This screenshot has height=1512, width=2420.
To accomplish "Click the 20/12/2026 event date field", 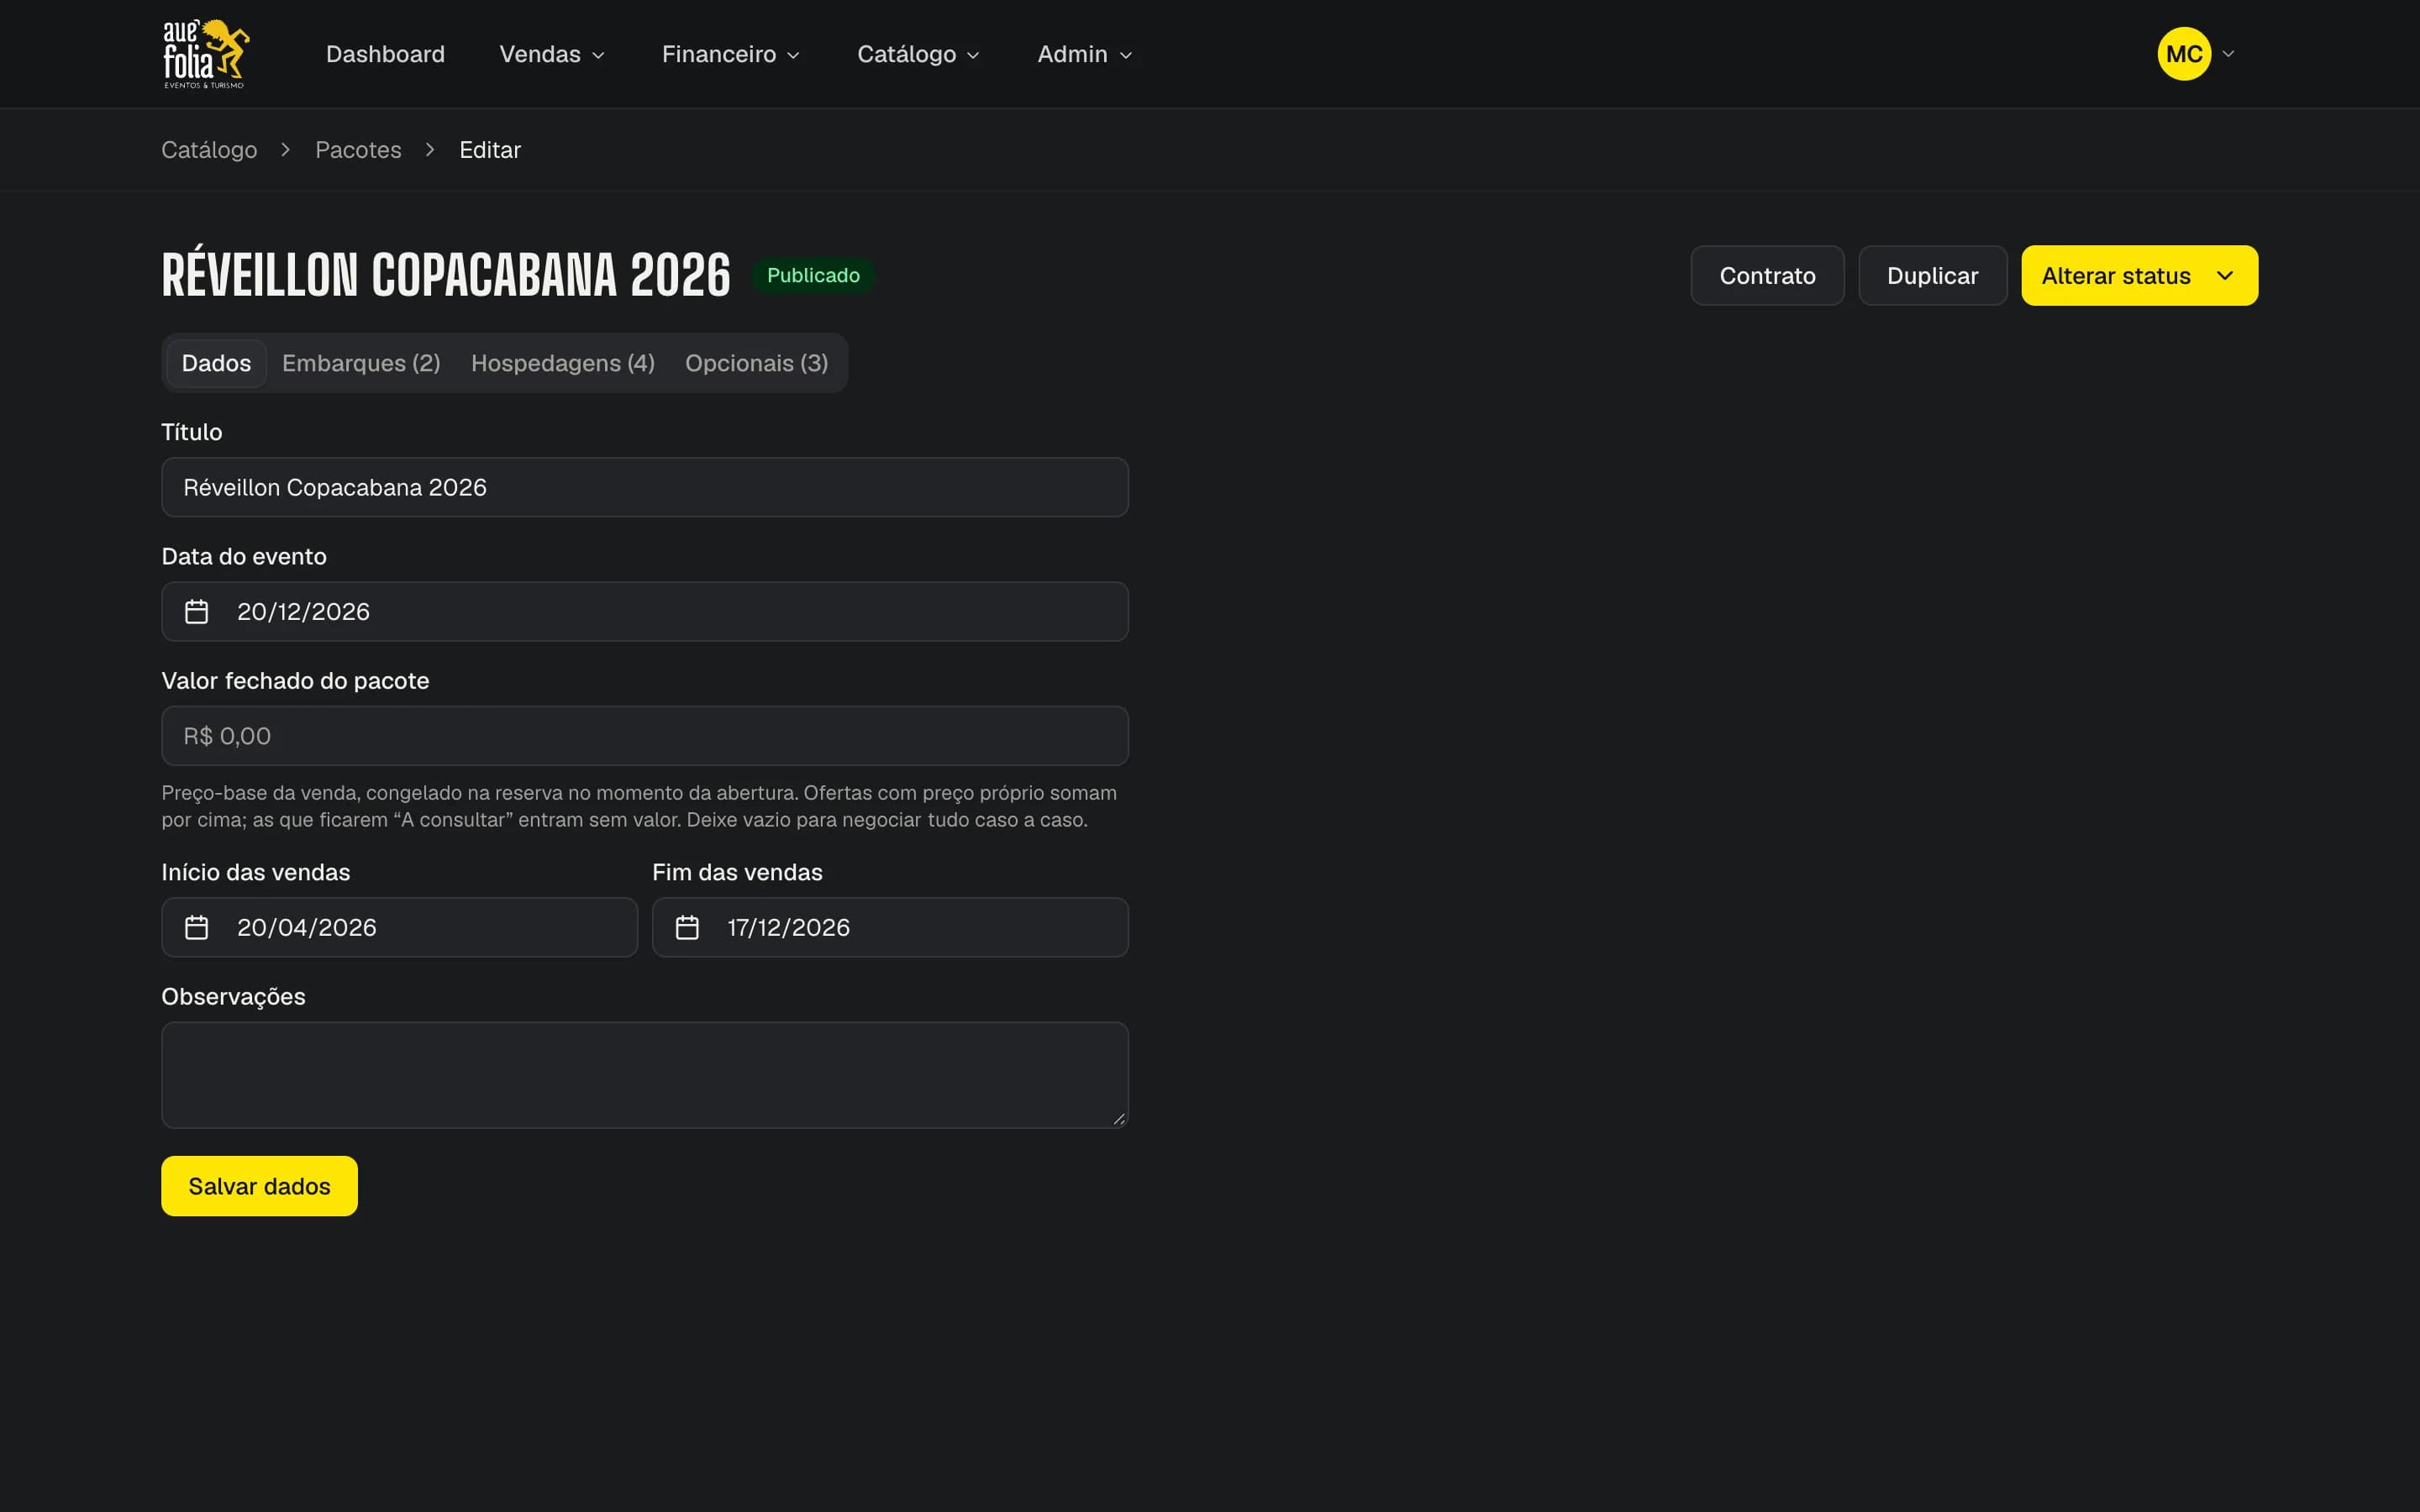I will tap(645, 611).
